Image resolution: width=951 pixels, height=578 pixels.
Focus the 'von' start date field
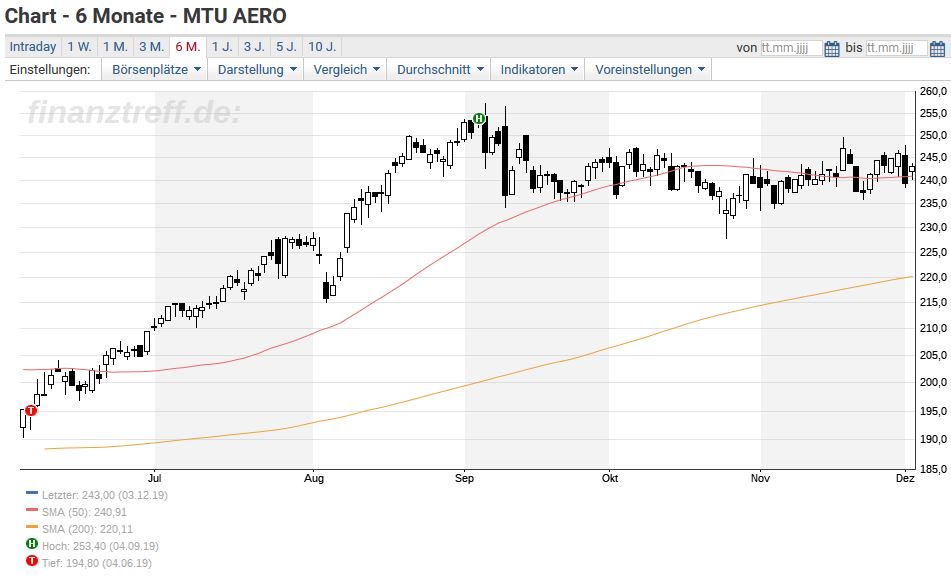[x=791, y=48]
